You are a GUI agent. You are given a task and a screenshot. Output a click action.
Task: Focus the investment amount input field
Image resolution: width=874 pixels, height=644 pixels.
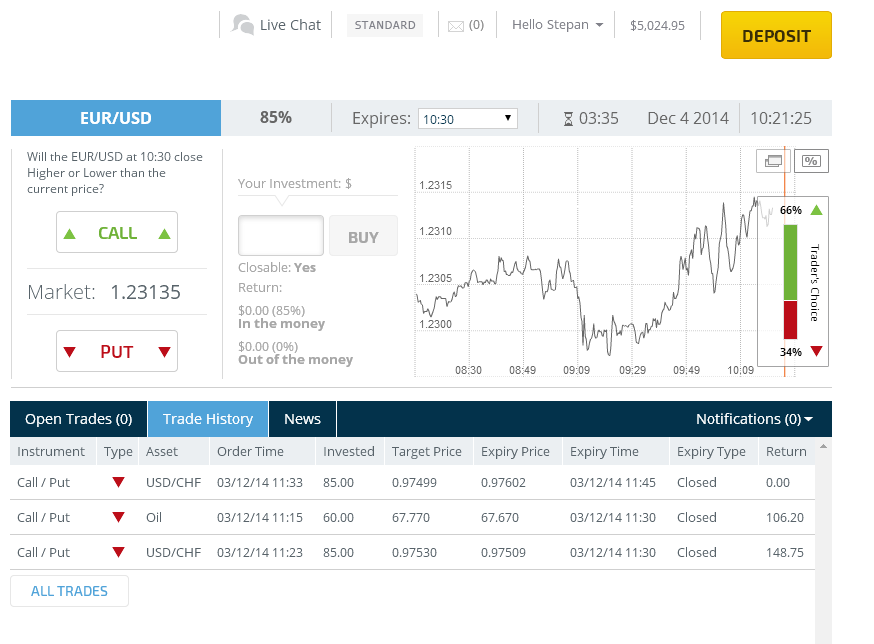[x=281, y=236]
